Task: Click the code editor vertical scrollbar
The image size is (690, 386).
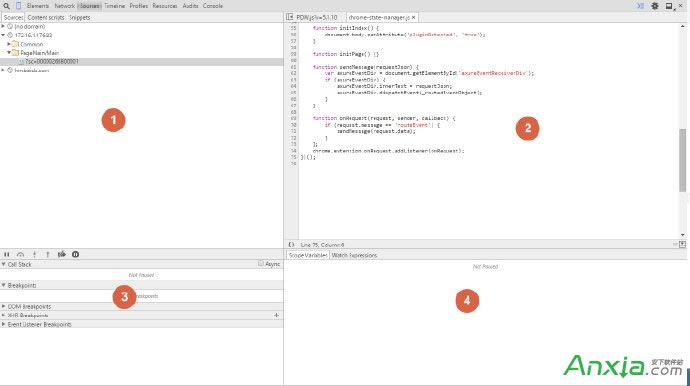Action: coord(683,160)
